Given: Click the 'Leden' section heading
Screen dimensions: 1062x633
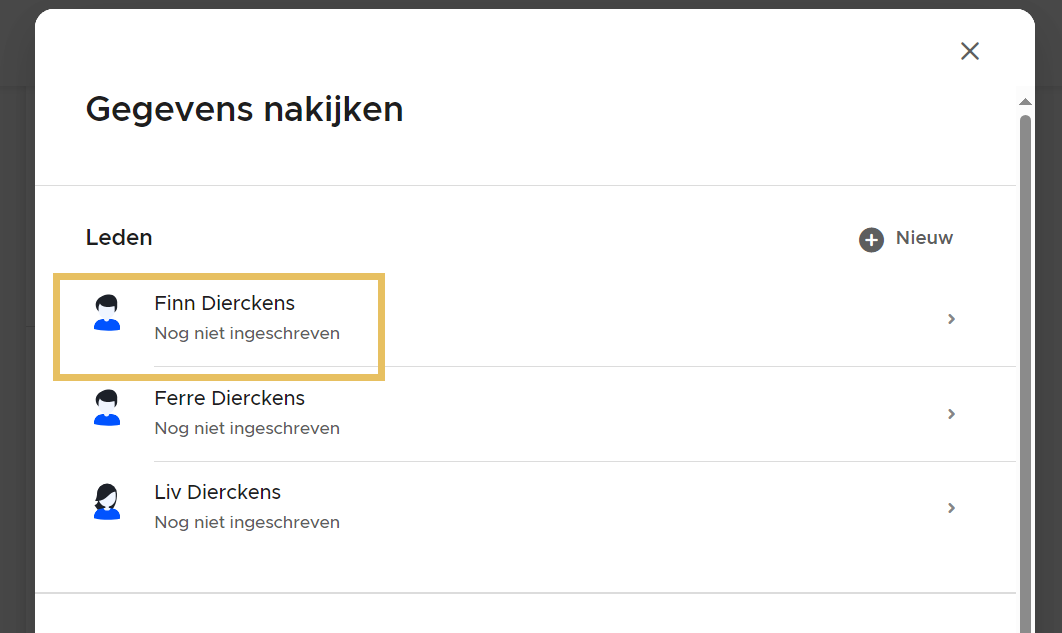Looking at the screenshot, I should pyautogui.click(x=119, y=238).
